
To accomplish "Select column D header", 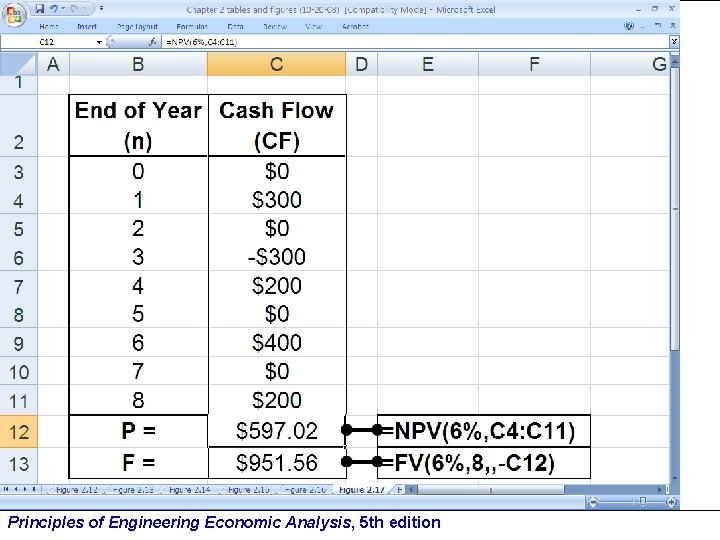I will coord(361,64).
